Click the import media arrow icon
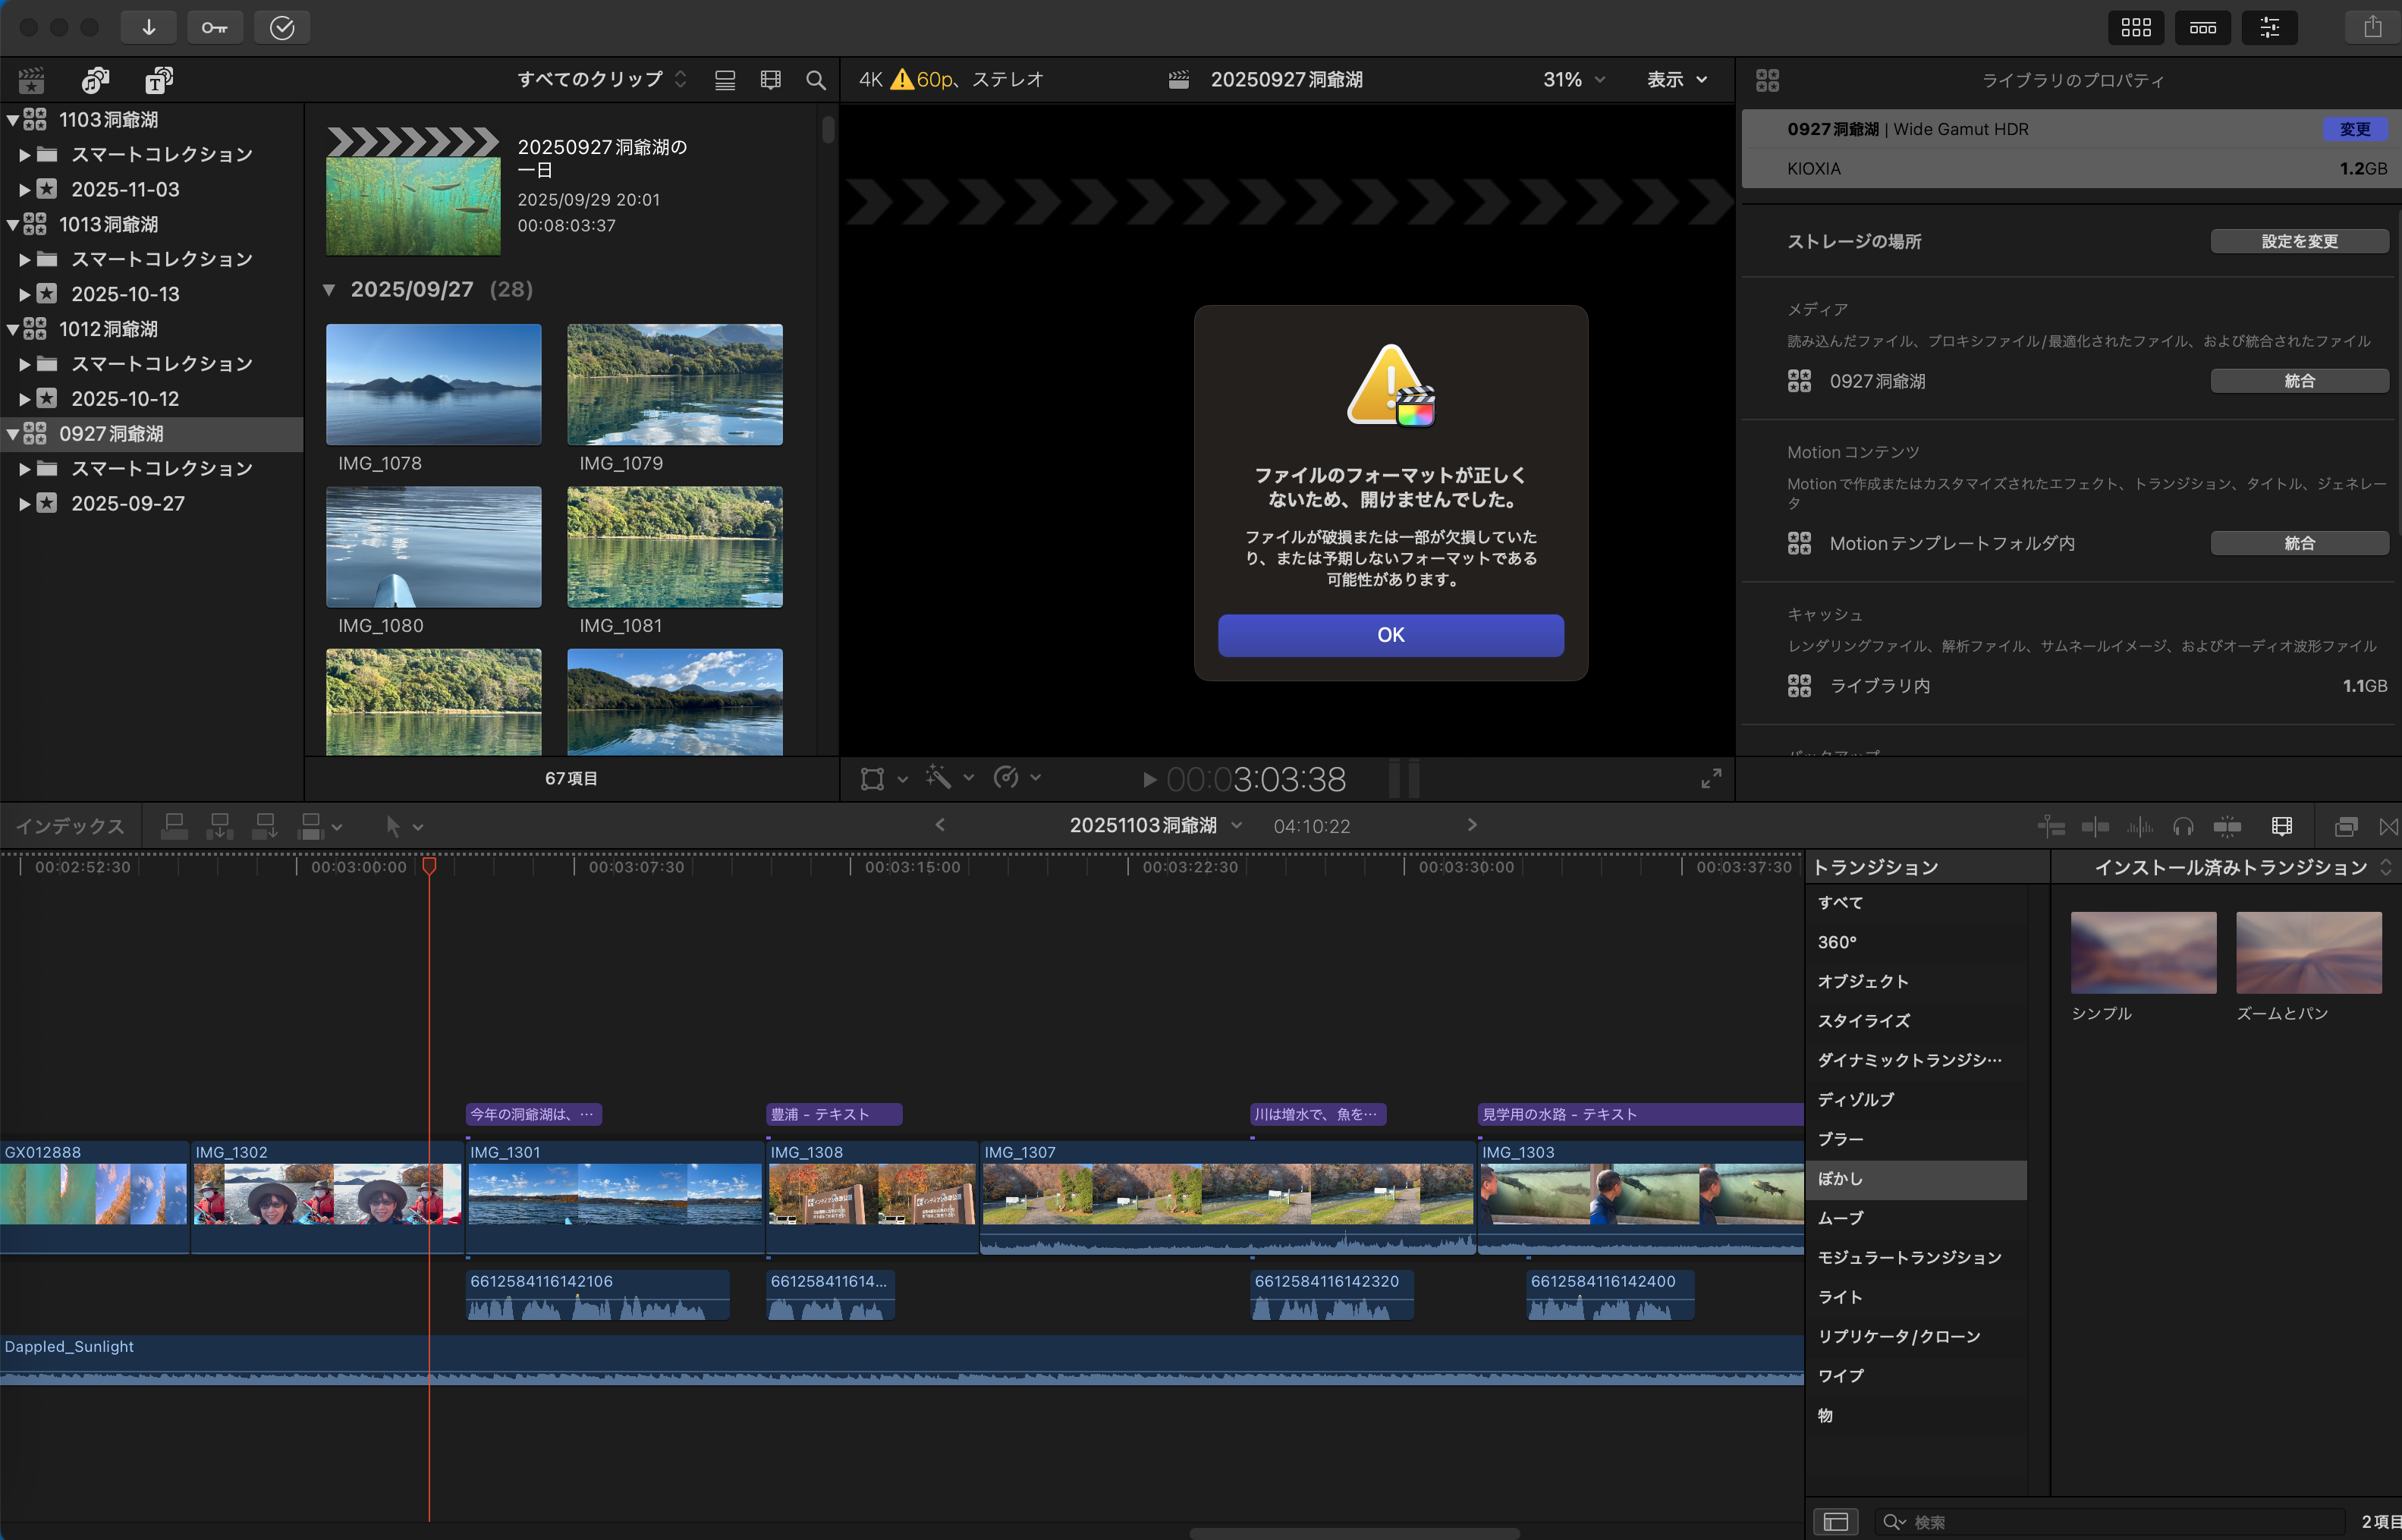Viewport: 2402px width, 1540px height. click(148, 27)
